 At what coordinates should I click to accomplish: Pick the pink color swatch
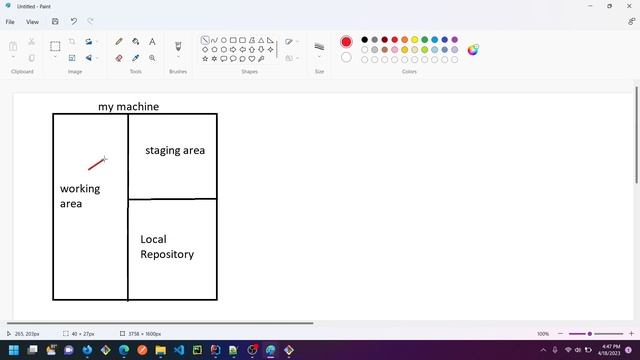pos(395,49)
